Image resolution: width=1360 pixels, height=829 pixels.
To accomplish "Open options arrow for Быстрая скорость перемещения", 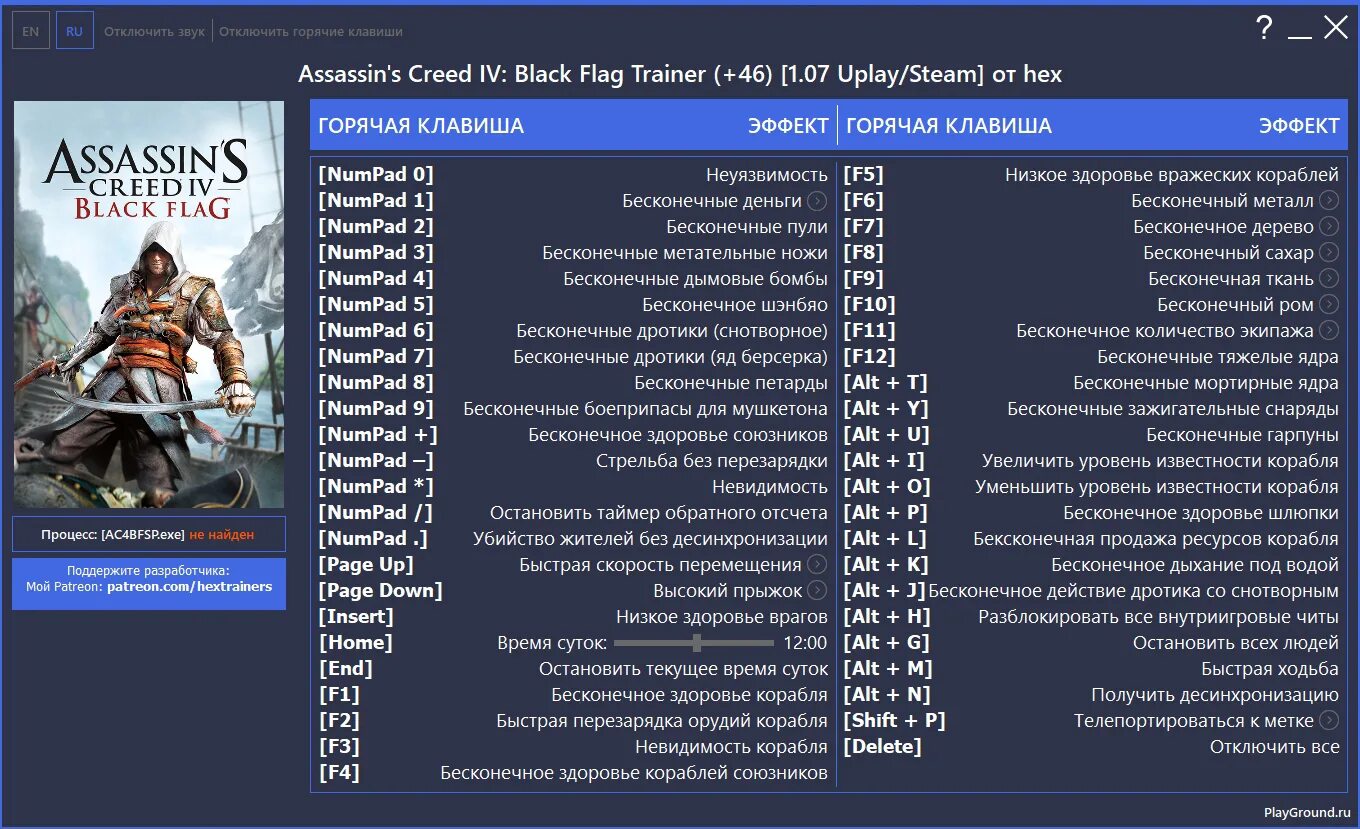I will 817,565.
